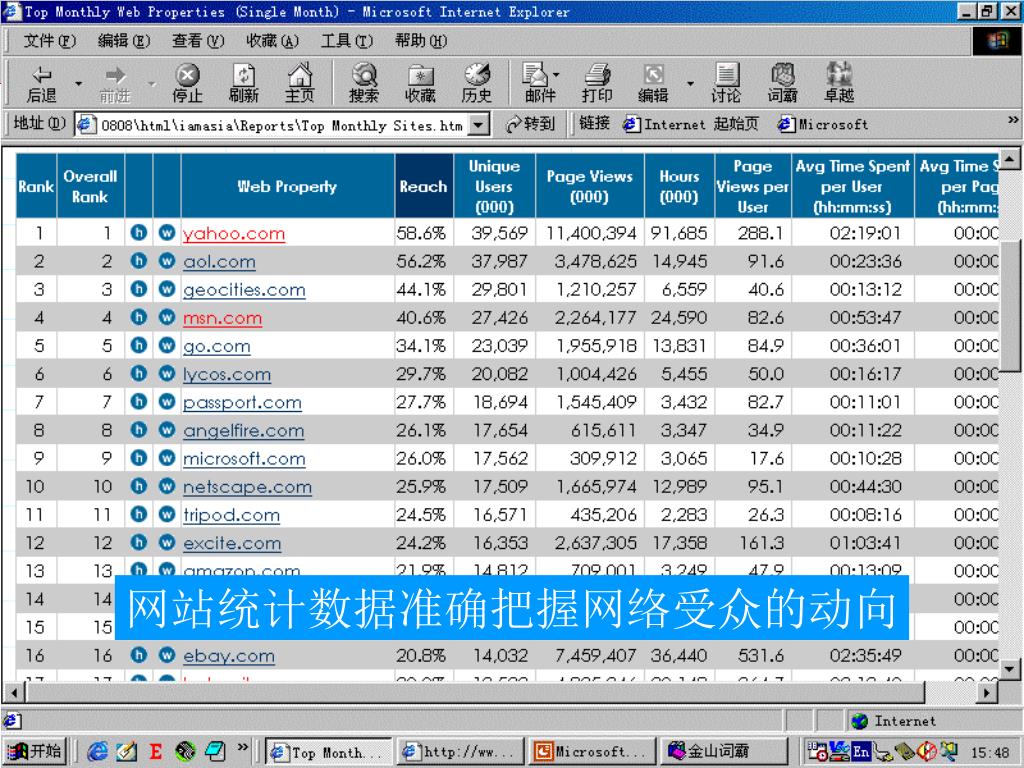The image size is (1024, 768).
Task: Open the Favorites (收藏) menu
Action: [x=272, y=41]
